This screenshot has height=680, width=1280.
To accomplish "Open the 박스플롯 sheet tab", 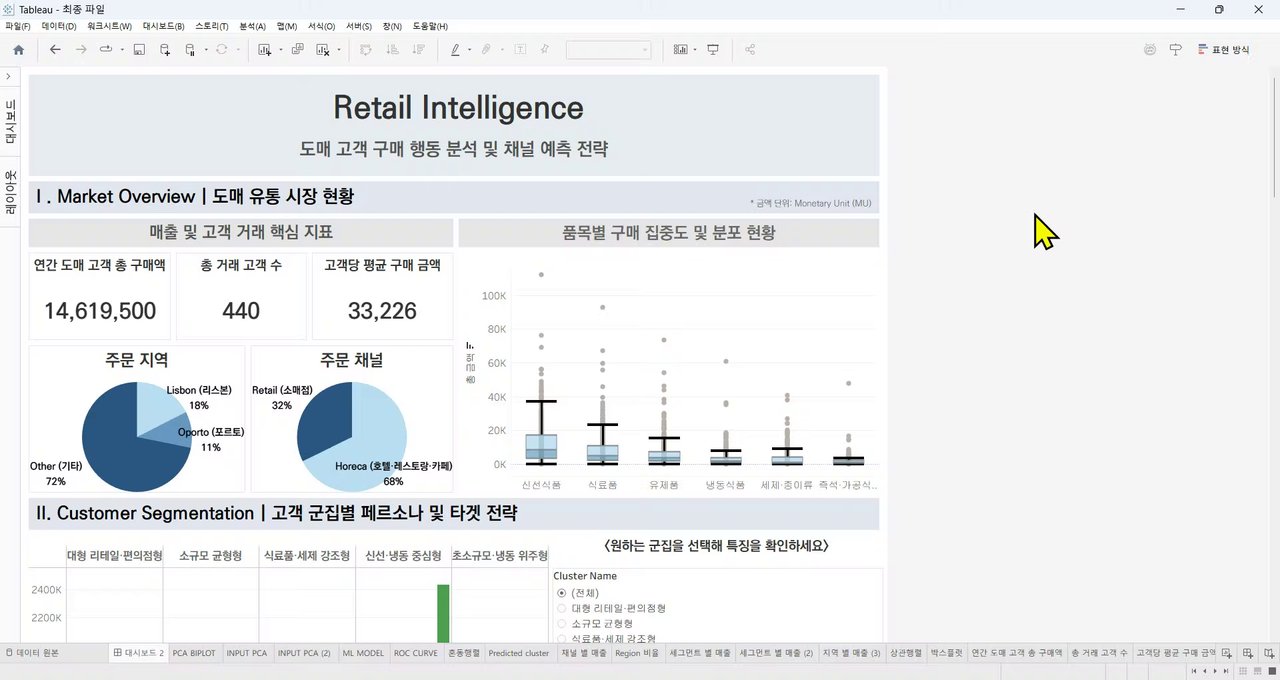I will 945,653.
